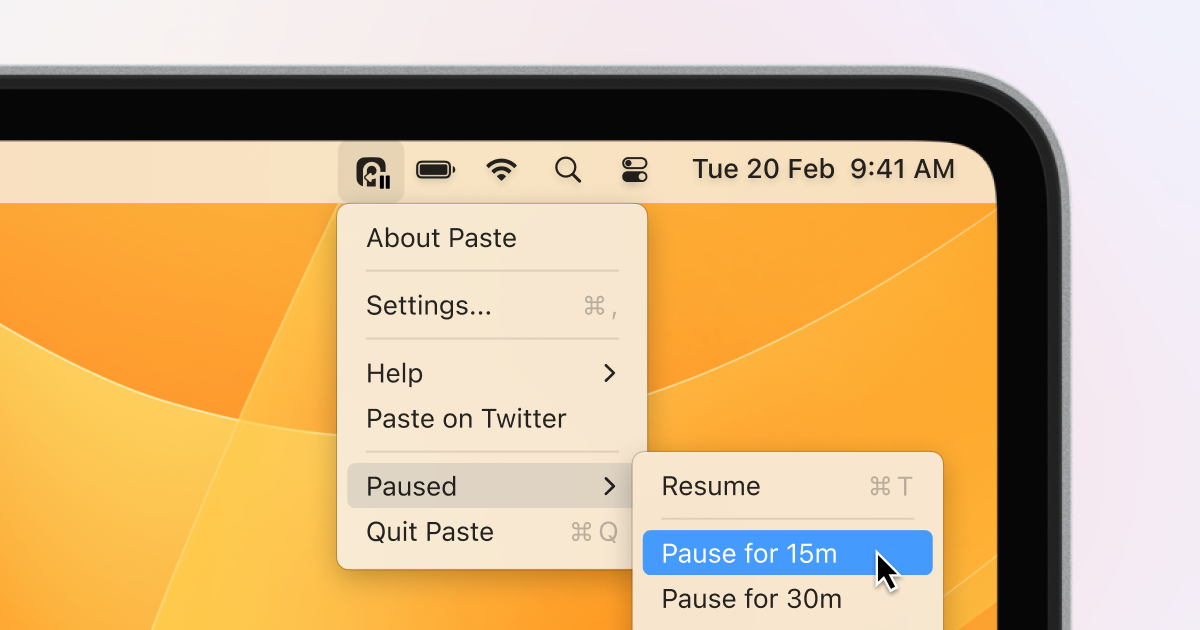Click the battery status icon
This screenshot has height=630, width=1200.
tap(435, 169)
